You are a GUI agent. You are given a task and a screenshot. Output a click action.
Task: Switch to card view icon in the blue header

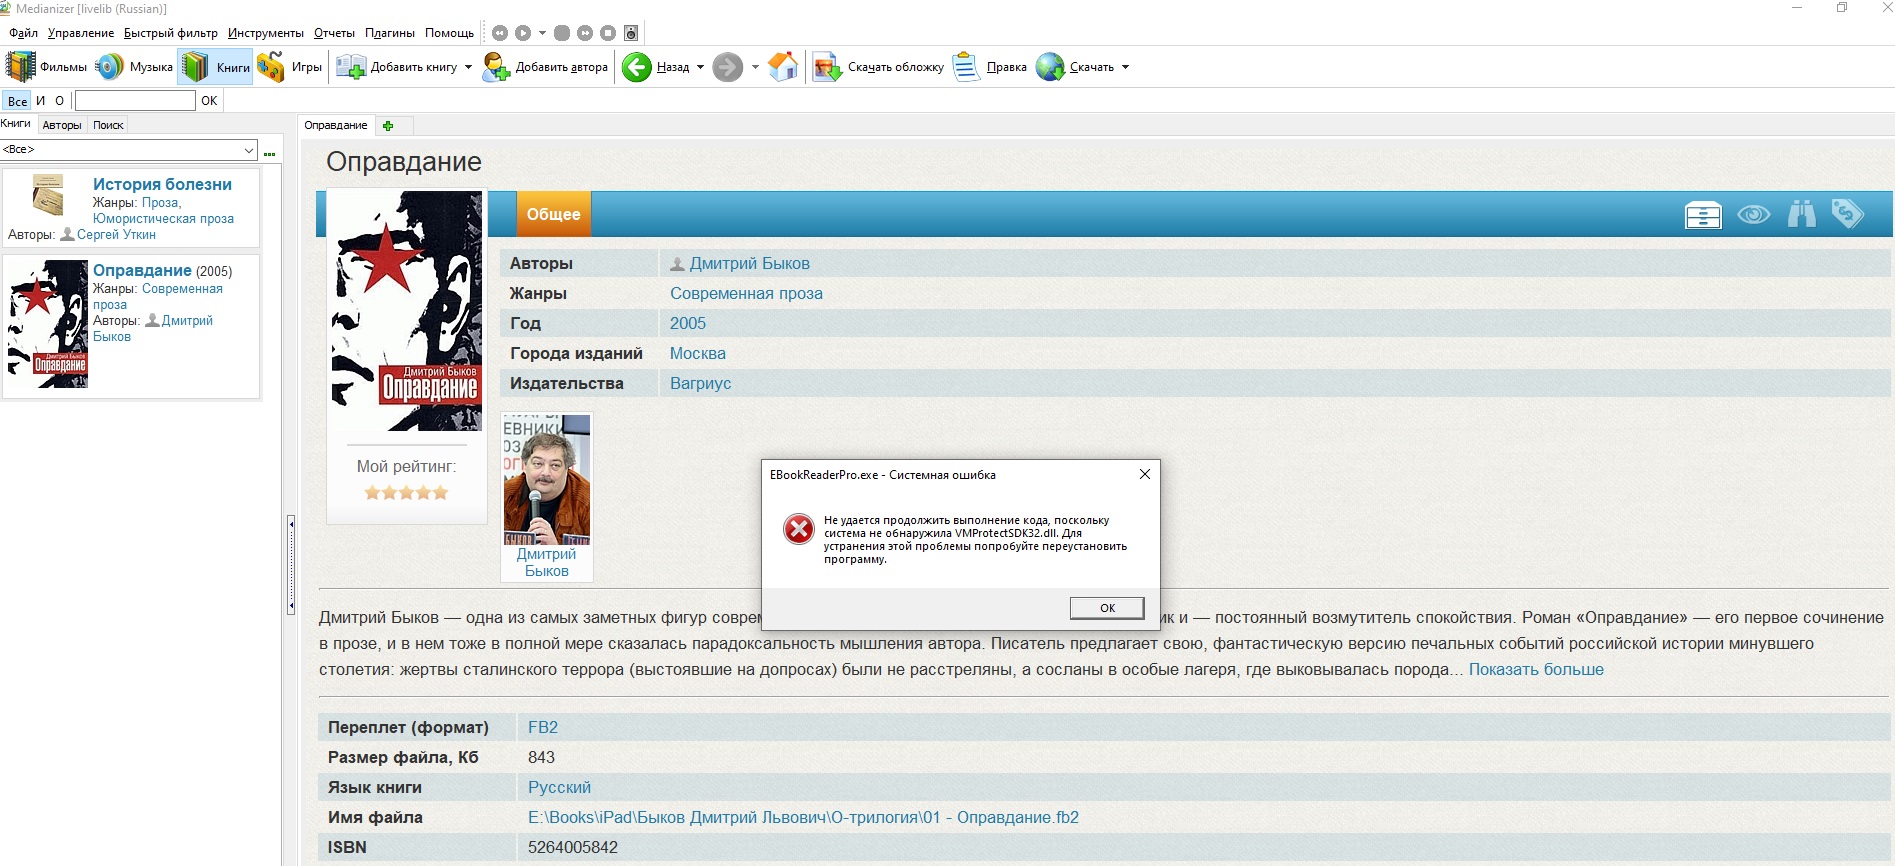1703,215
